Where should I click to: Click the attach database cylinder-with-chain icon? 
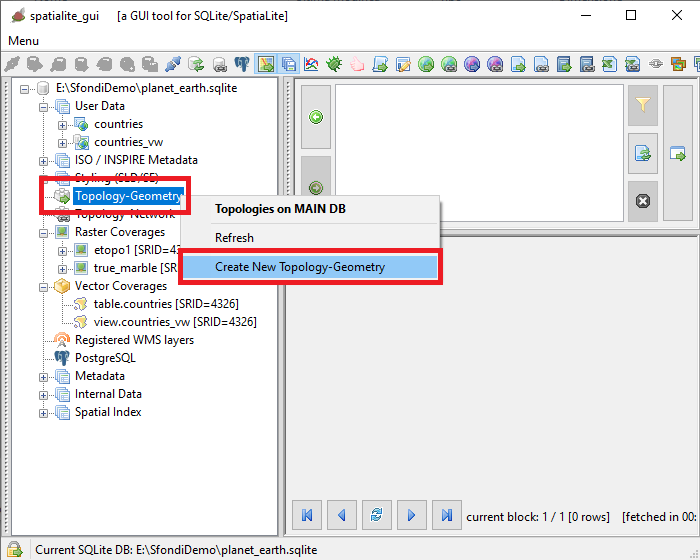tap(219, 64)
